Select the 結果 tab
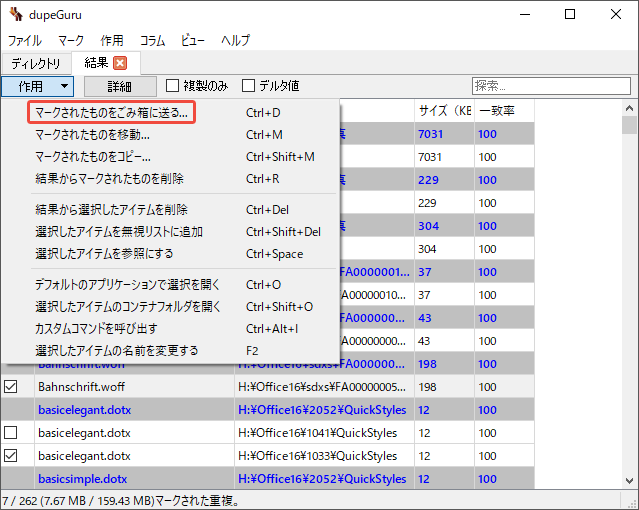The width and height of the screenshot is (639, 510). pyautogui.click(x=96, y=63)
